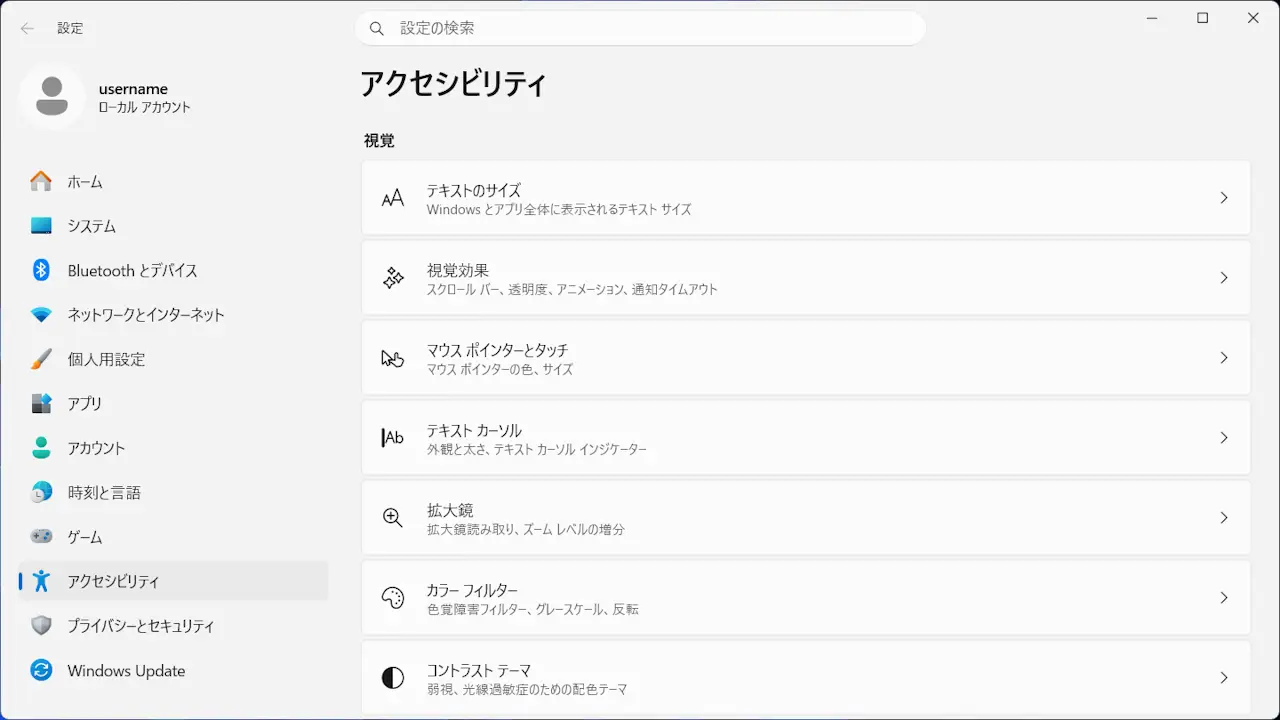This screenshot has height=720, width=1280.
Task: Click the マウス ポインターとタッチ pointer icon
Action: pos(393,358)
